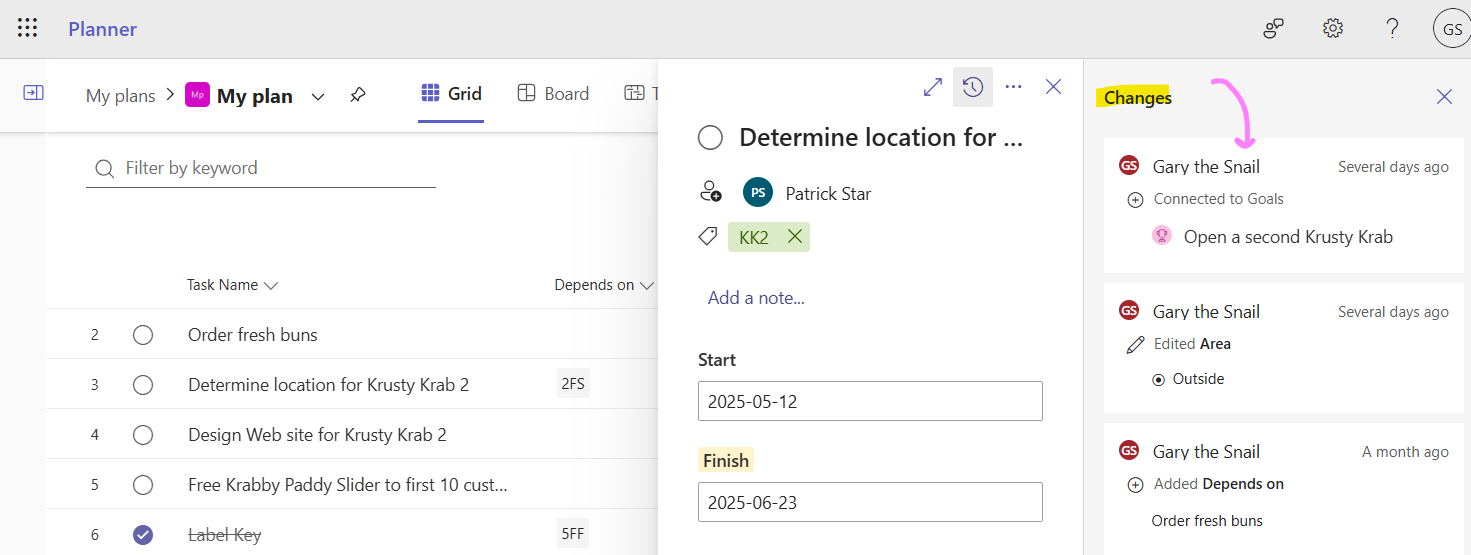1471x555 pixels.
Task: Pin the plan with the pin icon
Action: click(357, 95)
